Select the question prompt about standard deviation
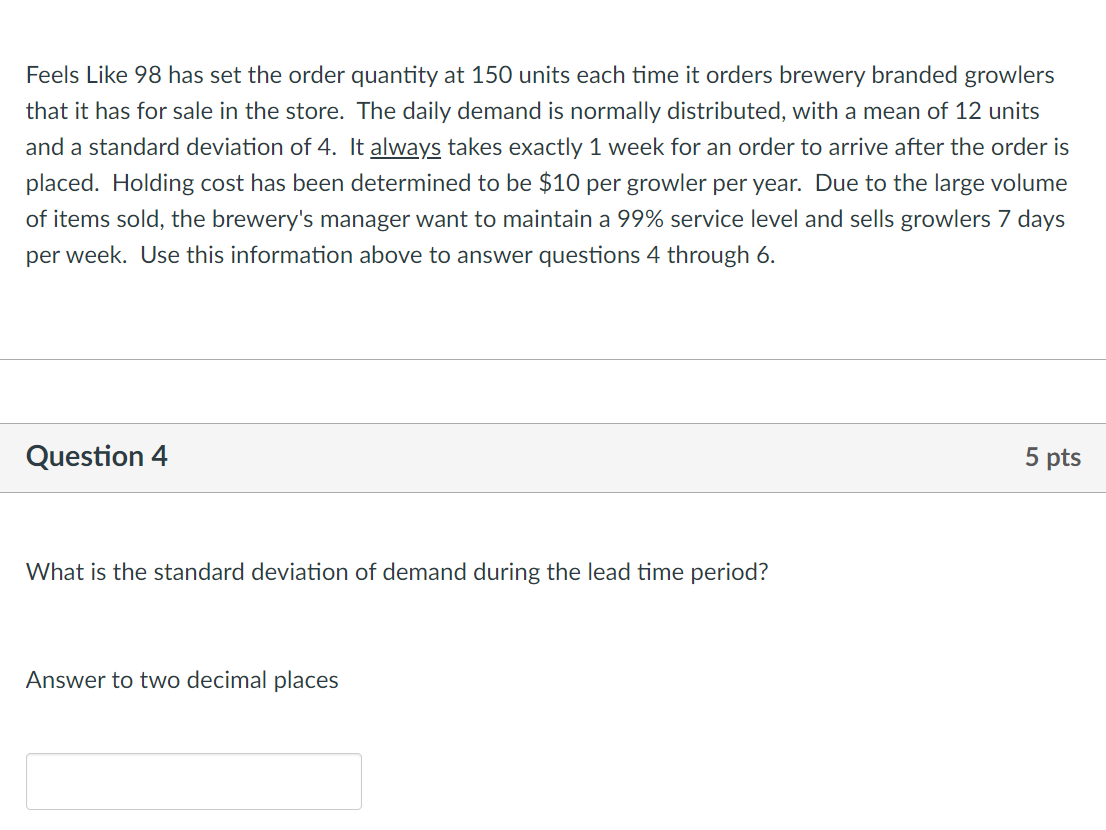This screenshot has width=1106, height=830. tap(397, 571)
